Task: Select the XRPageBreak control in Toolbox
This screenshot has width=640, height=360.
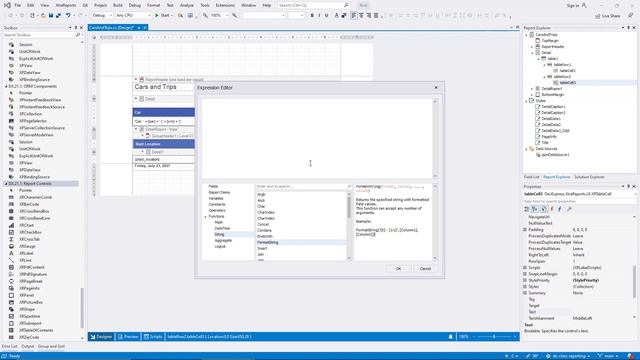Action: pyautogui.click(x=31, y=281)
